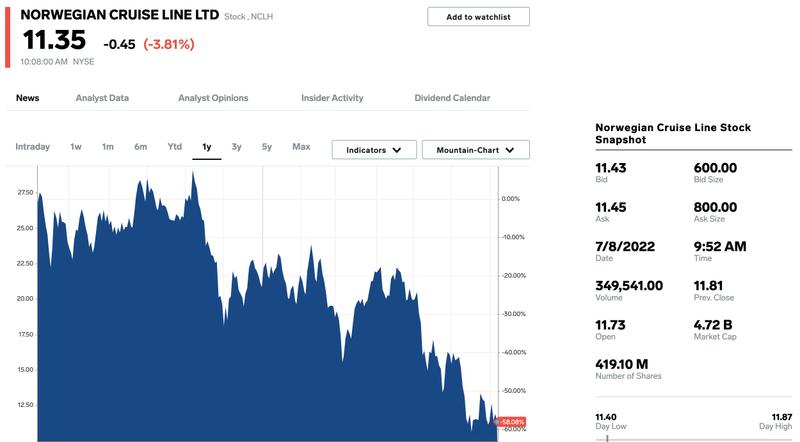
Task: Click the Norwegian Cruise Line Stock Snapshot heading
Action: [x=673, y=134]
